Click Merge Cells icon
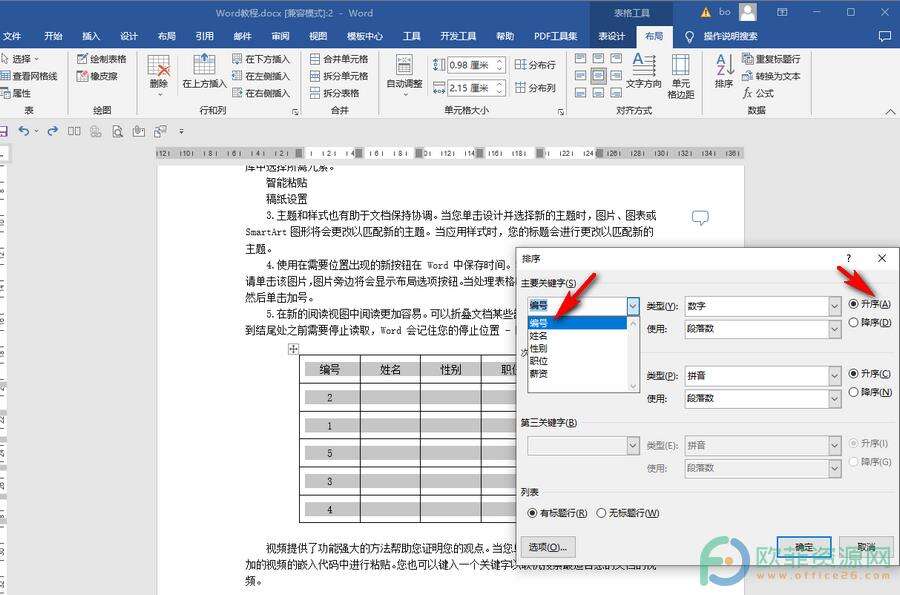Screen dimensions: 900x595 (x=339, y=59)
